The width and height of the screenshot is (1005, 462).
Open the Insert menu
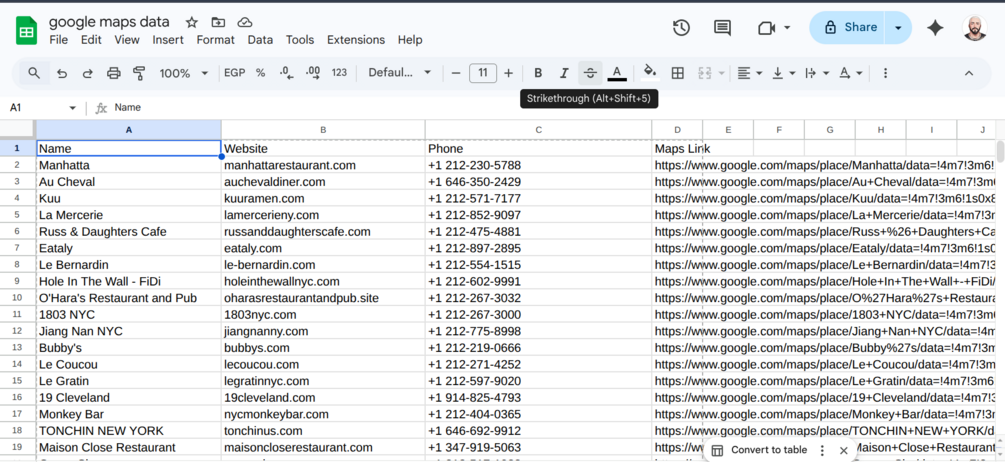tap(168, 40)
